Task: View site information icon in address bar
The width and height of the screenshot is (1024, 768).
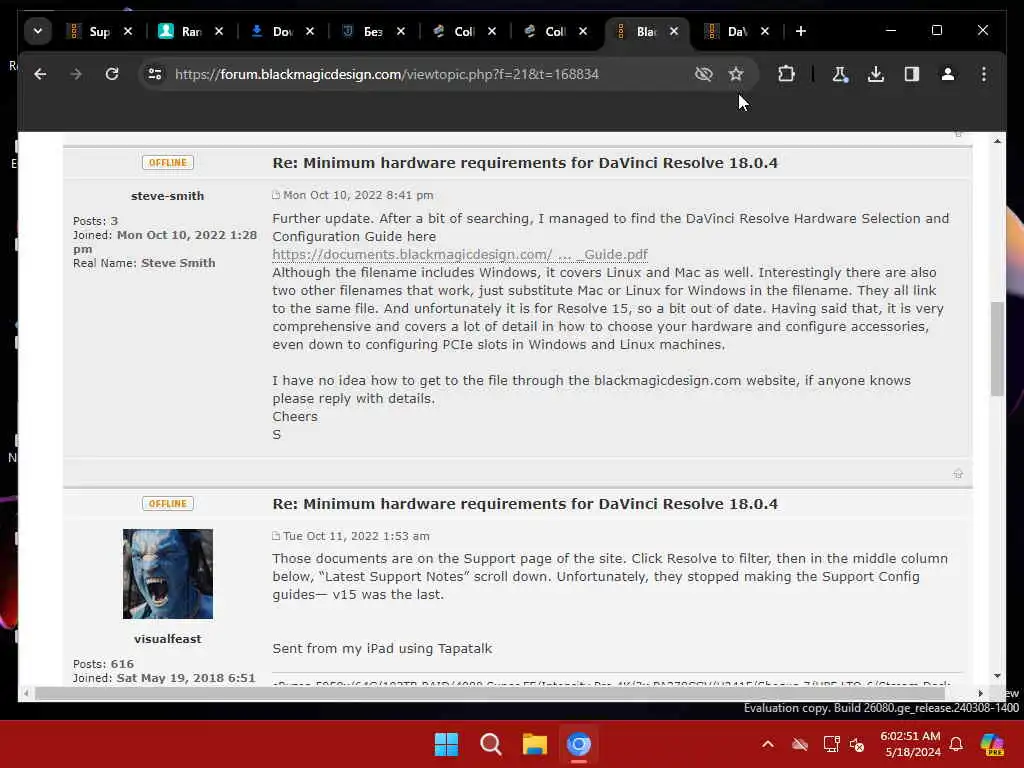Action: click(x=155, y=74)
